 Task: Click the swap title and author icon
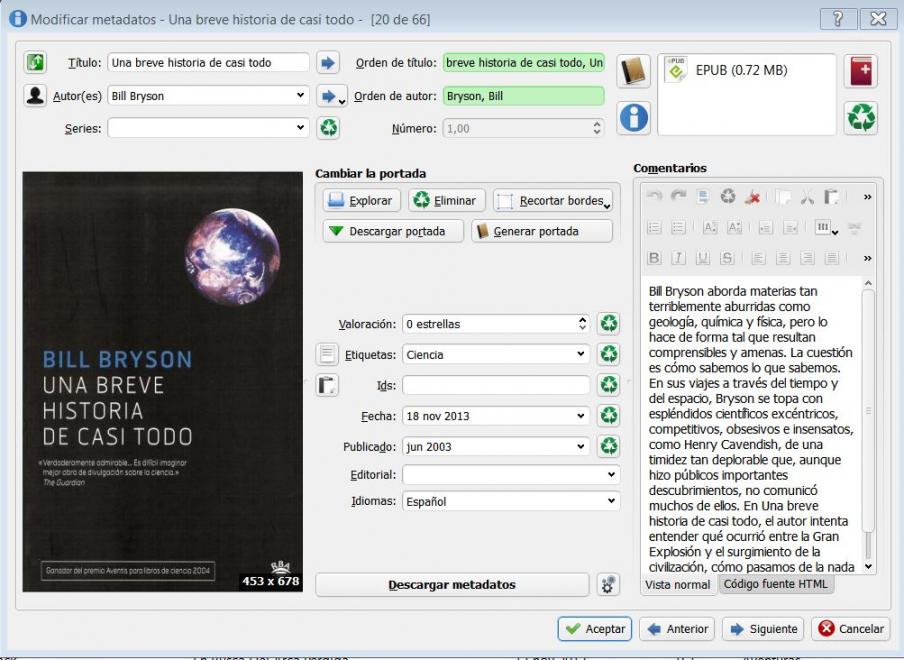click(x=36, y=63)
